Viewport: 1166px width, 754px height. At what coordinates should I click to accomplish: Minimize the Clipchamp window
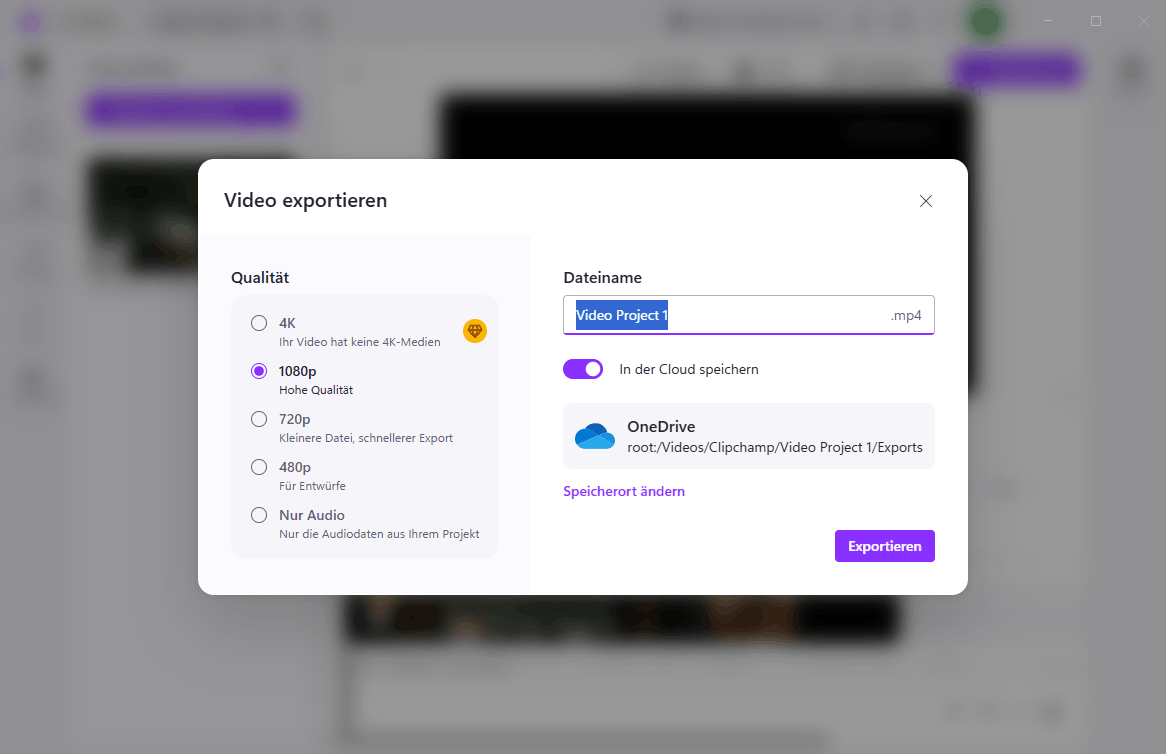click(x=1048, y=21)
